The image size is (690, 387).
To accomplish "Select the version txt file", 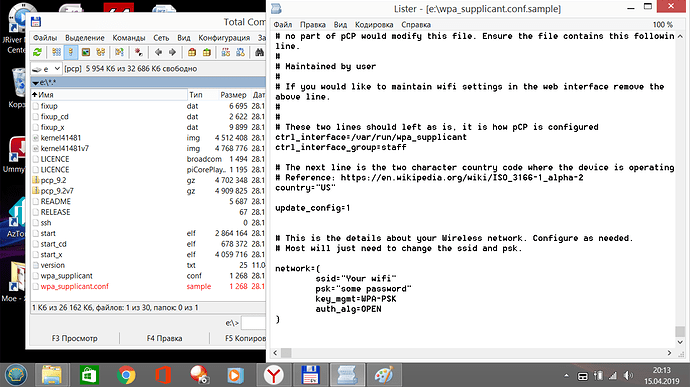I will pos(148,265).
